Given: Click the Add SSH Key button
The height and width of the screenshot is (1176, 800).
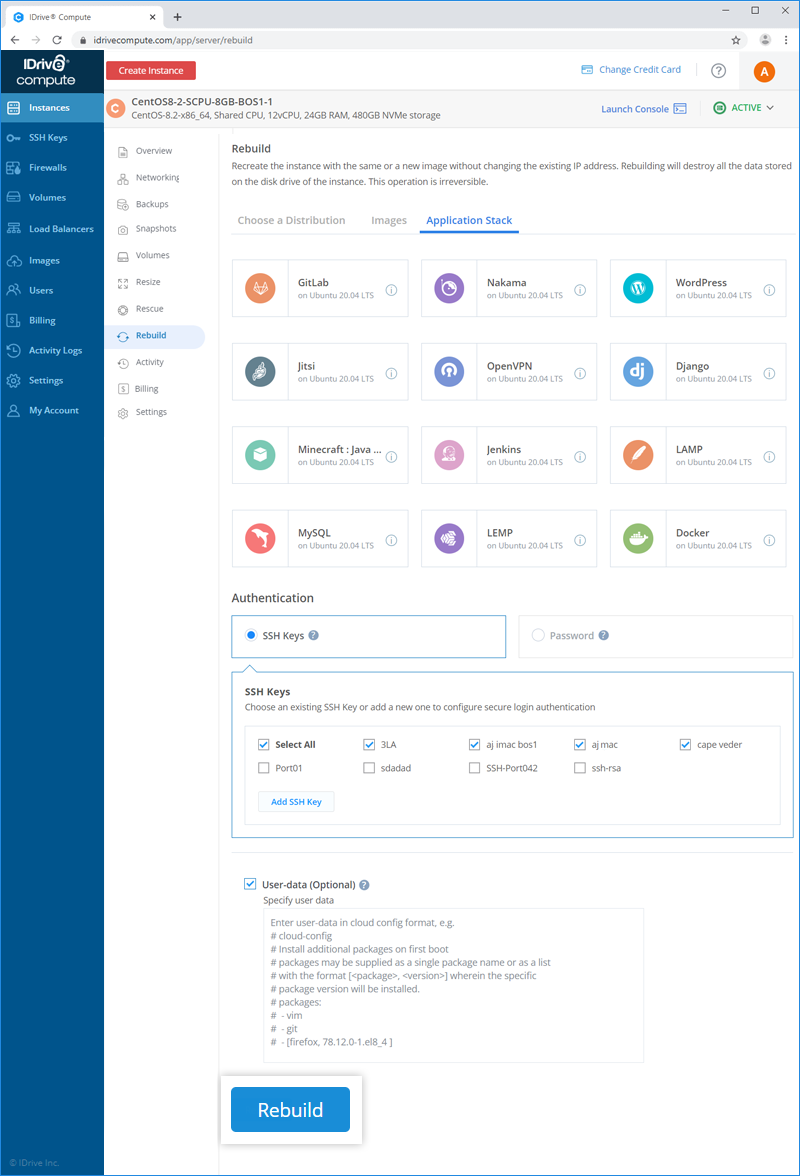Looking at the screenshot, I should coord(296,802).
